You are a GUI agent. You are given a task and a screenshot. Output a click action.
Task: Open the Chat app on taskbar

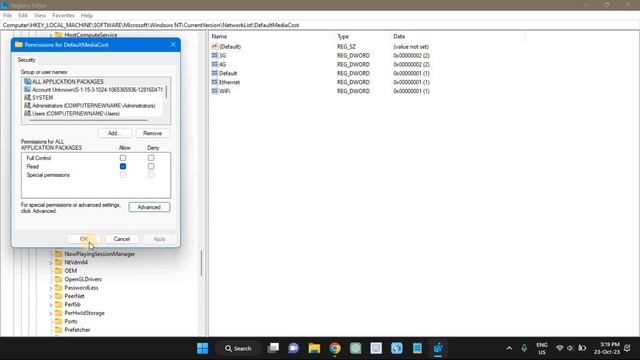(293, 348)
